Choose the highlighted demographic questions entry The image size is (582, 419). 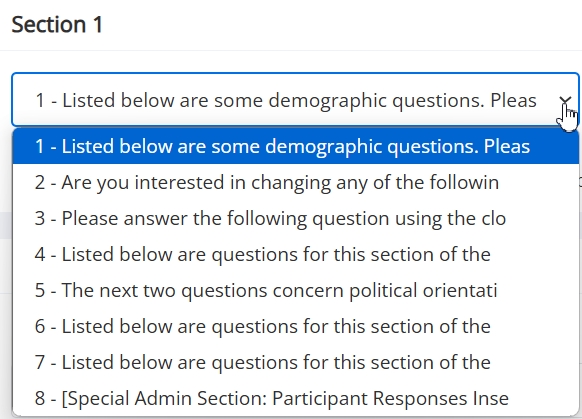295,146
